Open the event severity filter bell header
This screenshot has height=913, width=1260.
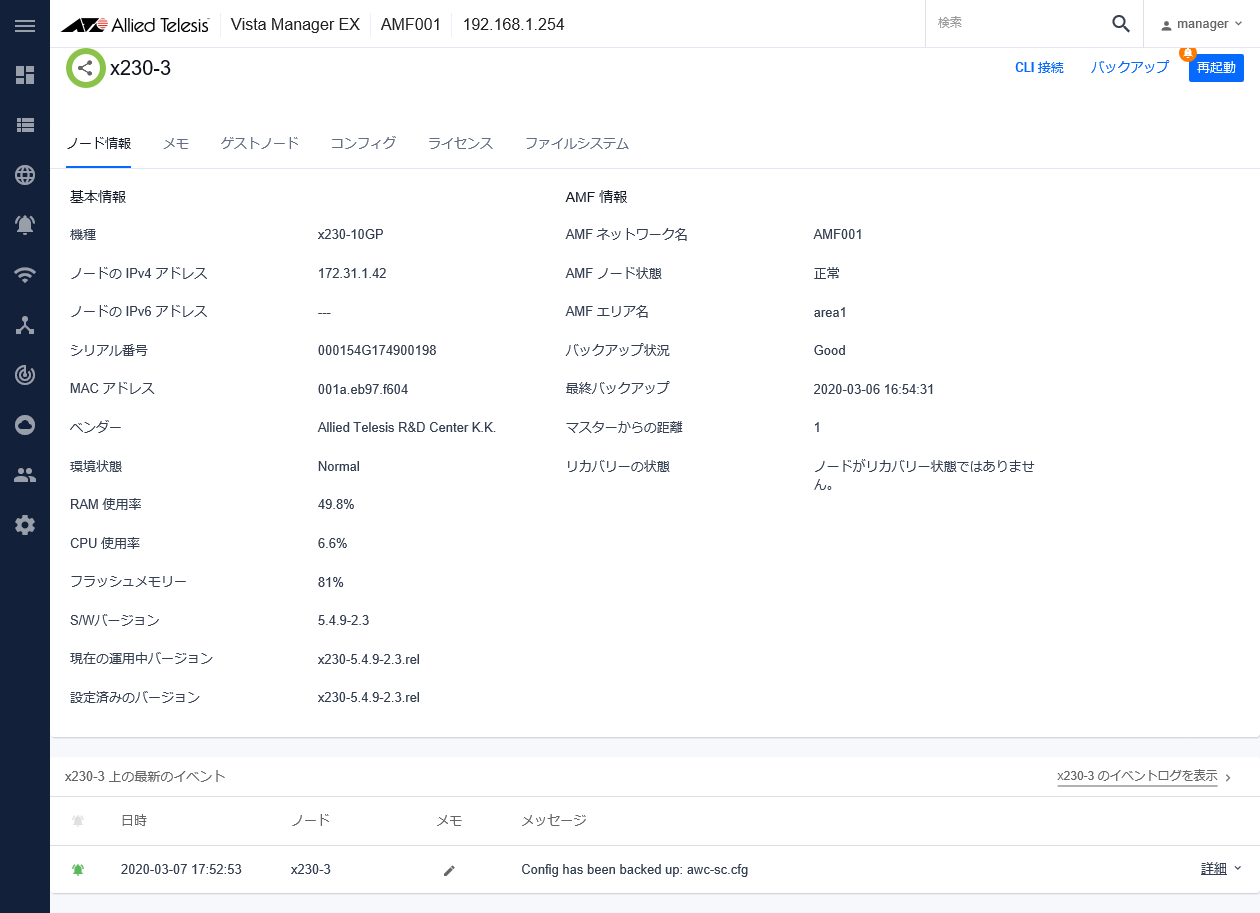pyautogui.click(x=77, y=820)
